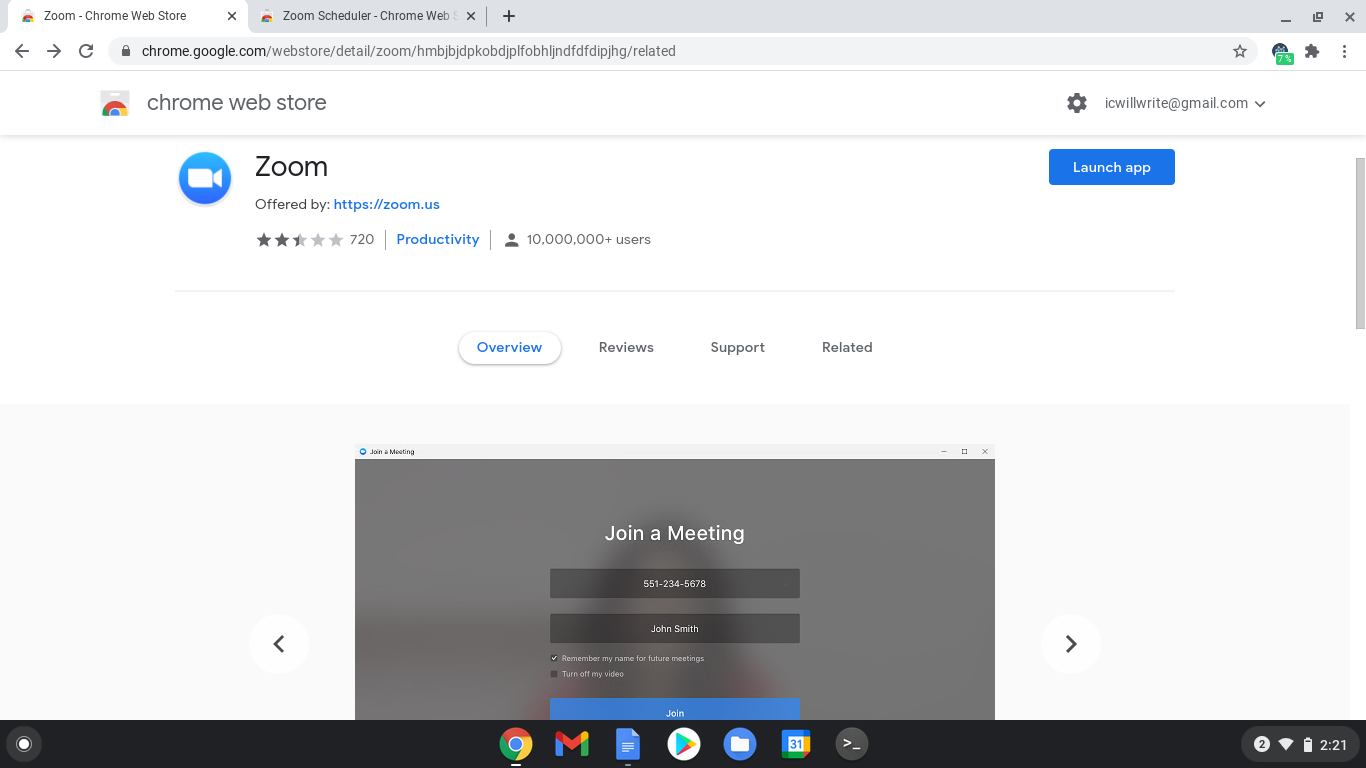Switch to the Support tab
This screenshot has height=768, width=1366.
tap(738, 348)
